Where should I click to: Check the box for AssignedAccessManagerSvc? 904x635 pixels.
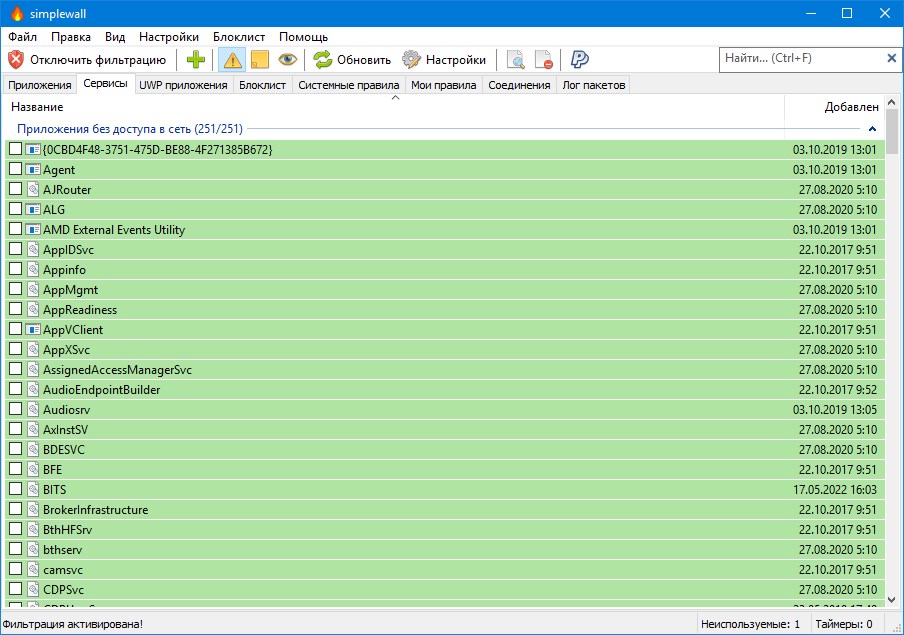tap(16, 369)
